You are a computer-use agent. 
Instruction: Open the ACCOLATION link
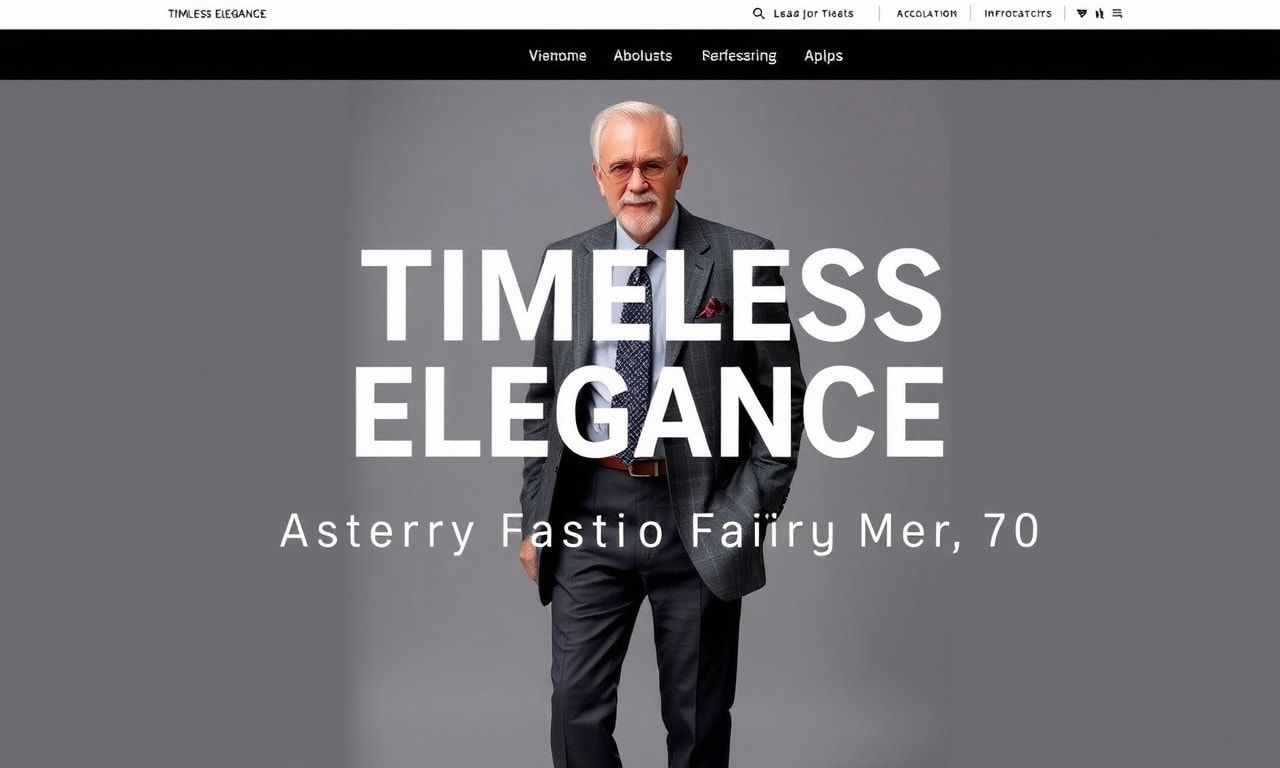[926, 14]
